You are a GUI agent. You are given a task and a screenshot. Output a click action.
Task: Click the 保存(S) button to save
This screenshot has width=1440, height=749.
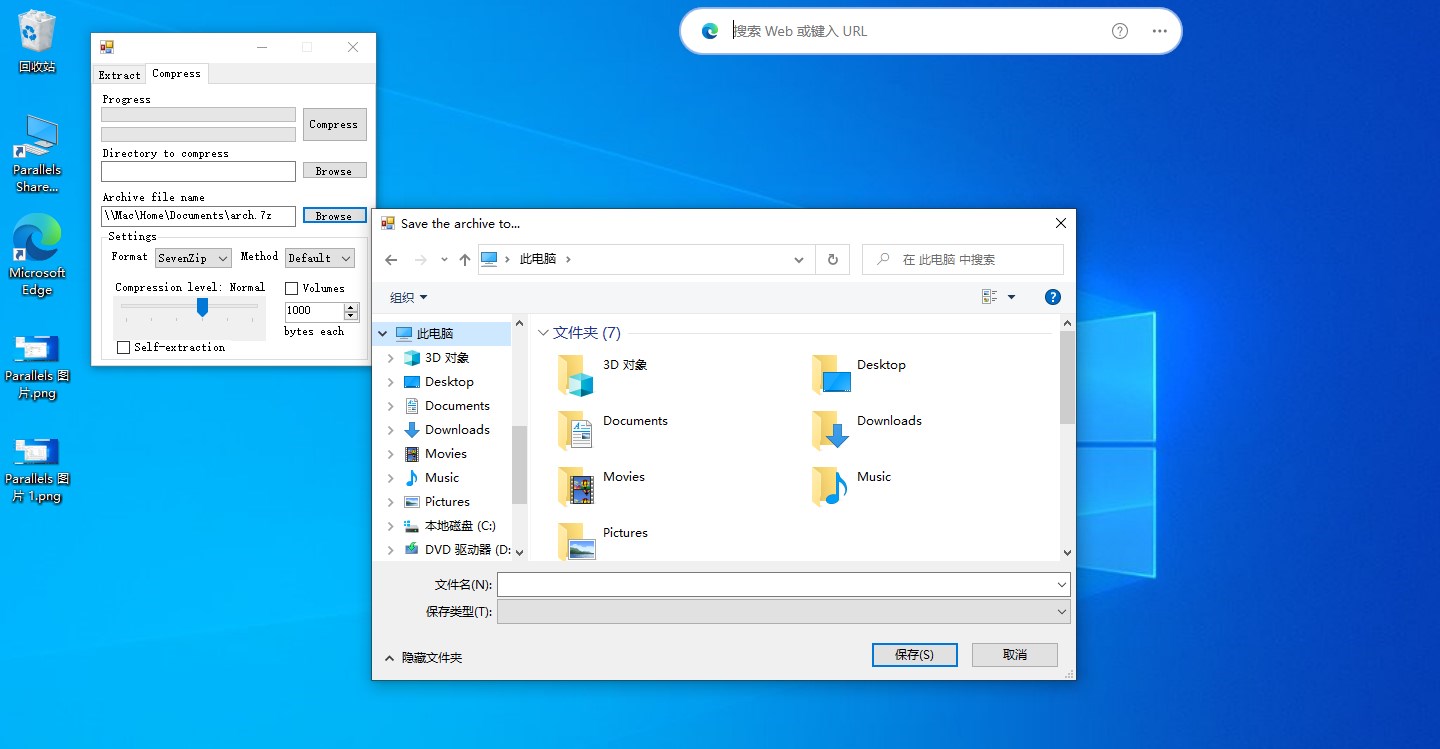point(913,654)
